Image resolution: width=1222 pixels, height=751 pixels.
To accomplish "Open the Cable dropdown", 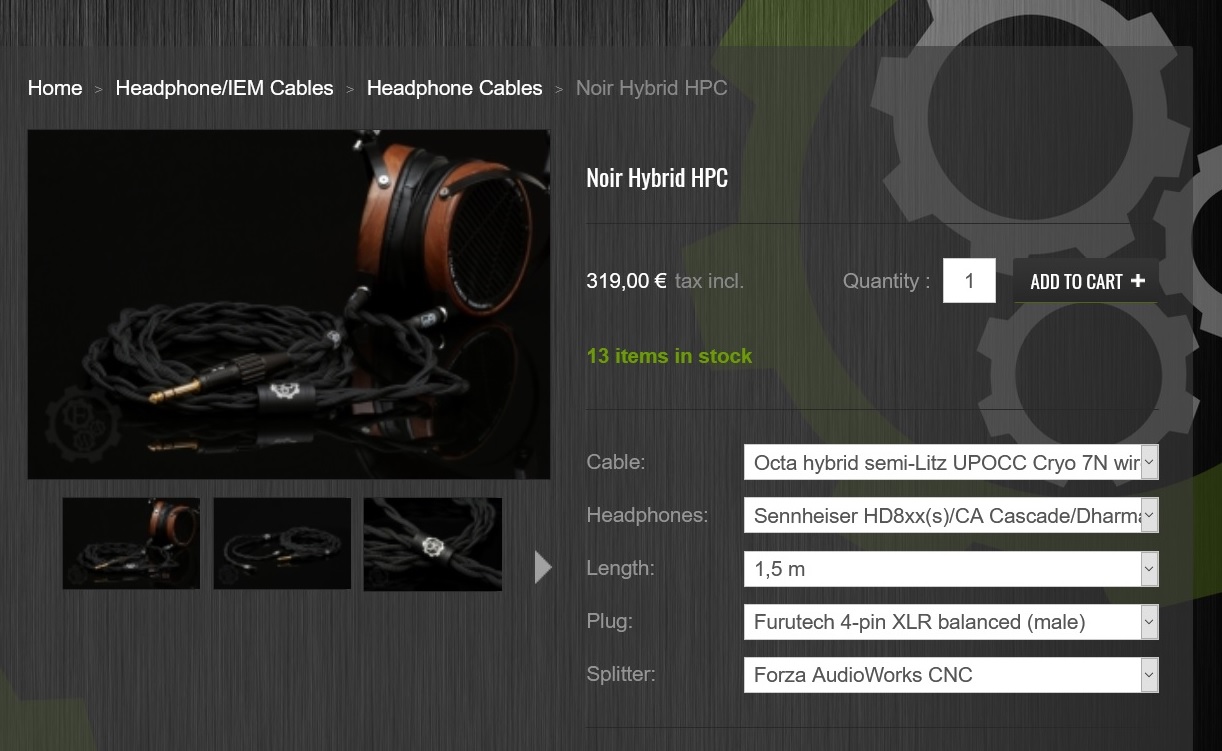I will pyautogui.click(x=951, y=463).
